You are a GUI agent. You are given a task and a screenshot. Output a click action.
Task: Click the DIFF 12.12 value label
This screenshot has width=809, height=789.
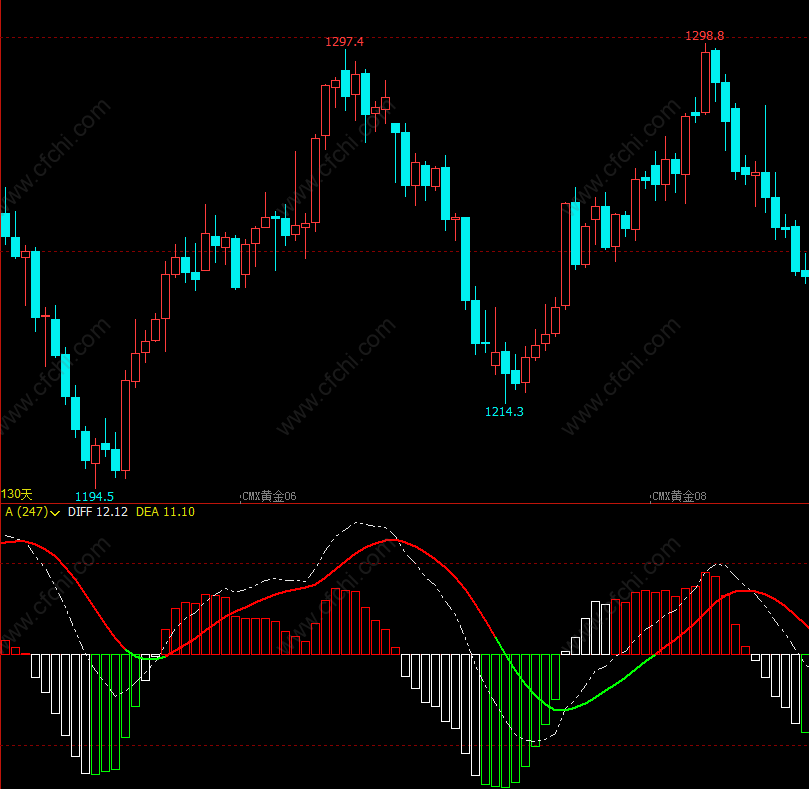coord(98,512)
